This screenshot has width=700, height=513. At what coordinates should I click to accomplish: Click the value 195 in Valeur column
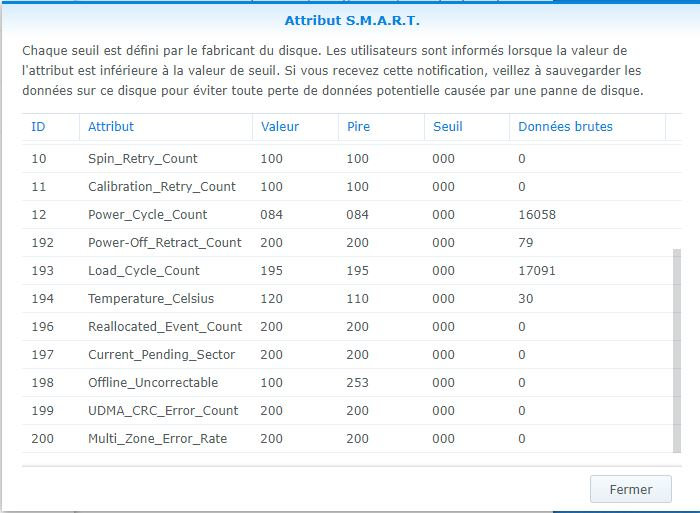point(271,271)
